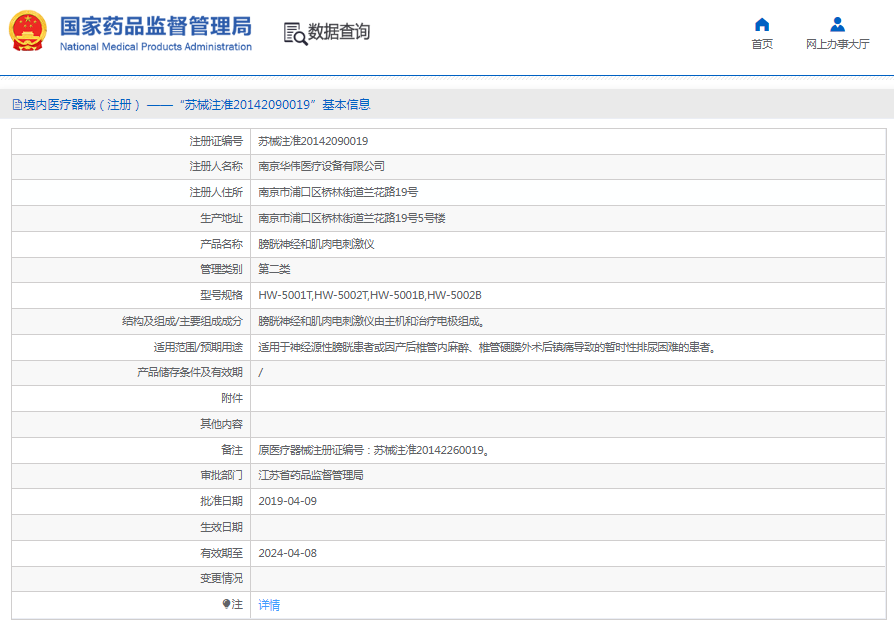Select the slash value for storage conditions
The image size is (894, 628).
[261, 372]
